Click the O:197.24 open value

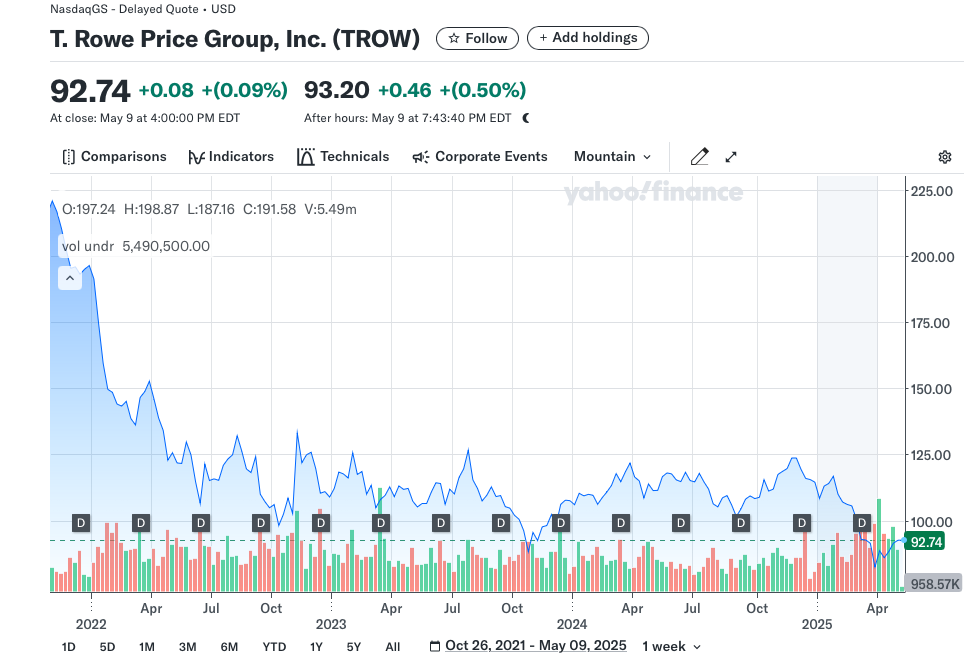click(x=89, y=209)
